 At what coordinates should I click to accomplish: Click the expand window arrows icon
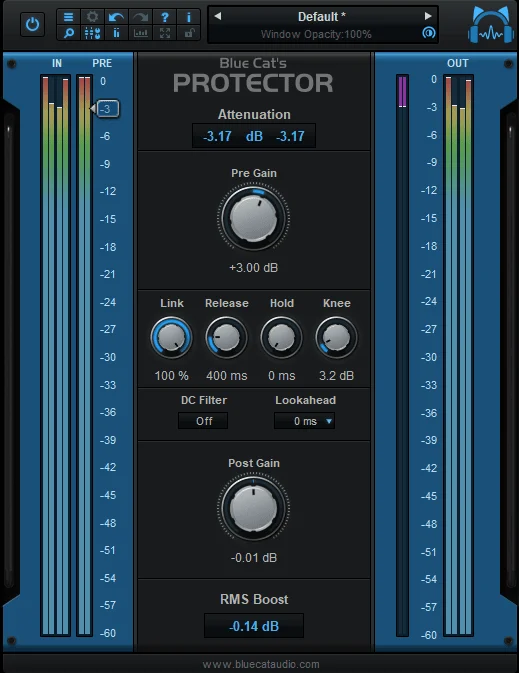[x=164, y=33]
